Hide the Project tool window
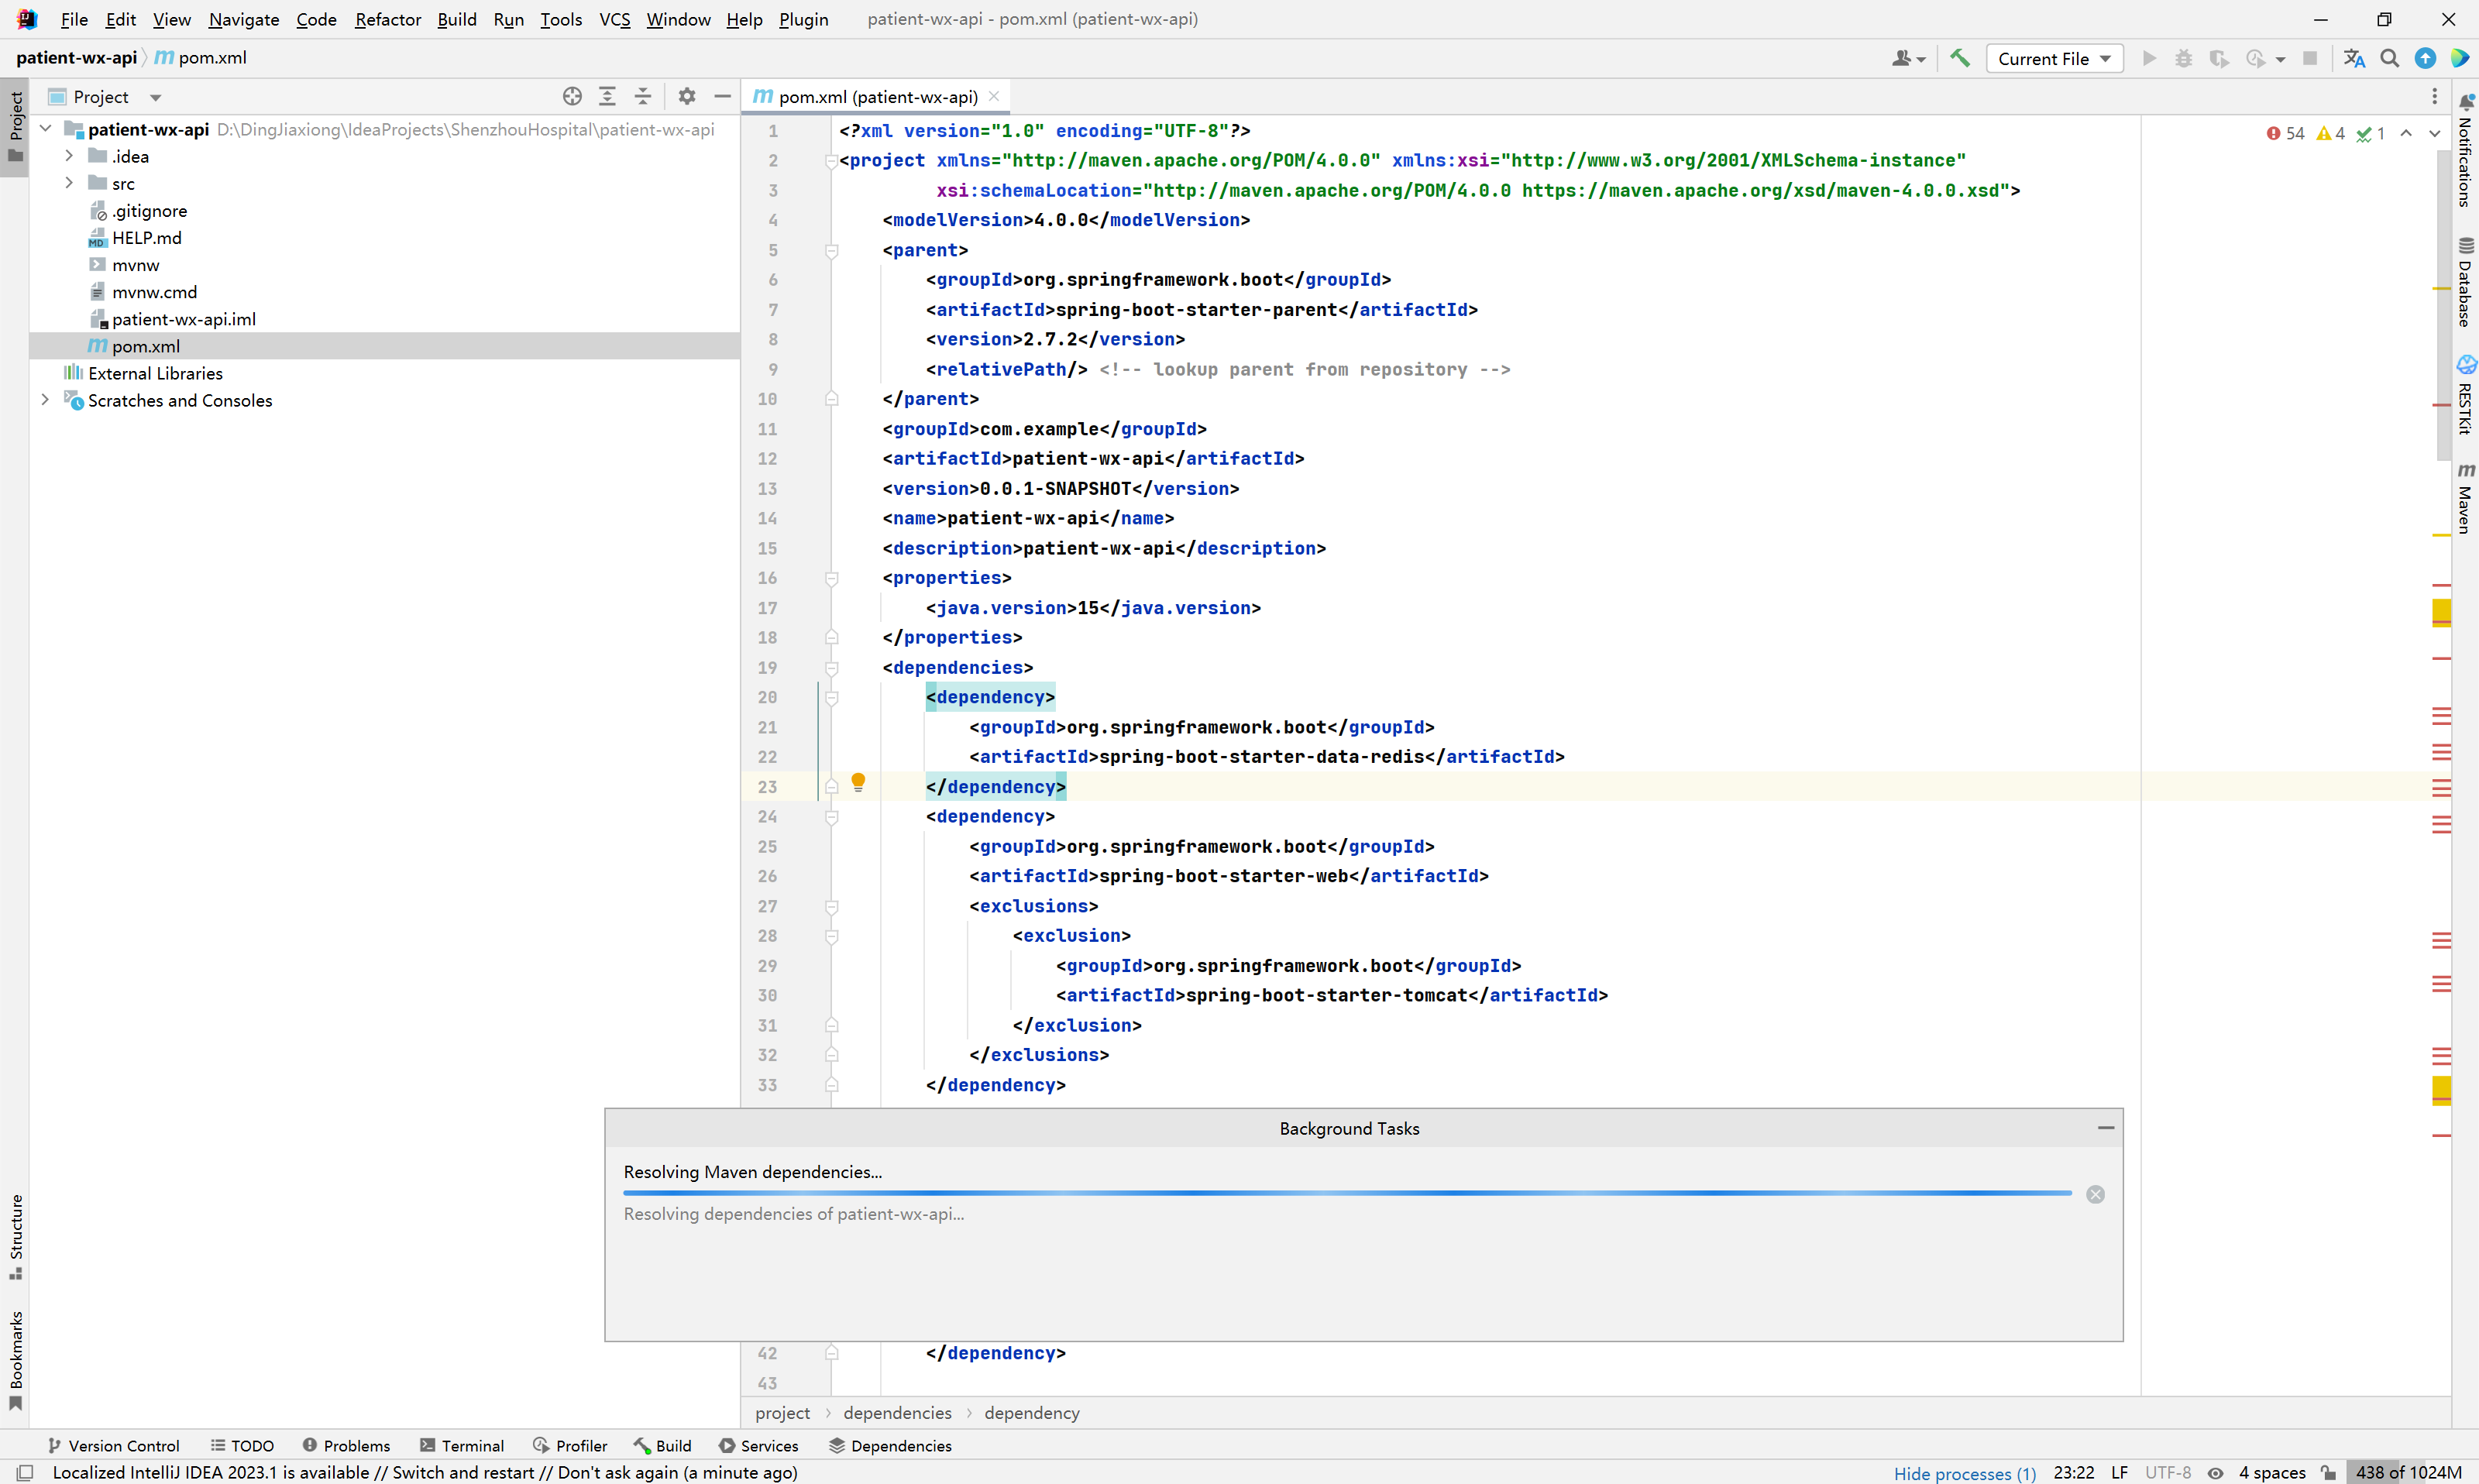Screen dimensions: 2479x1484 coord(722,96)
